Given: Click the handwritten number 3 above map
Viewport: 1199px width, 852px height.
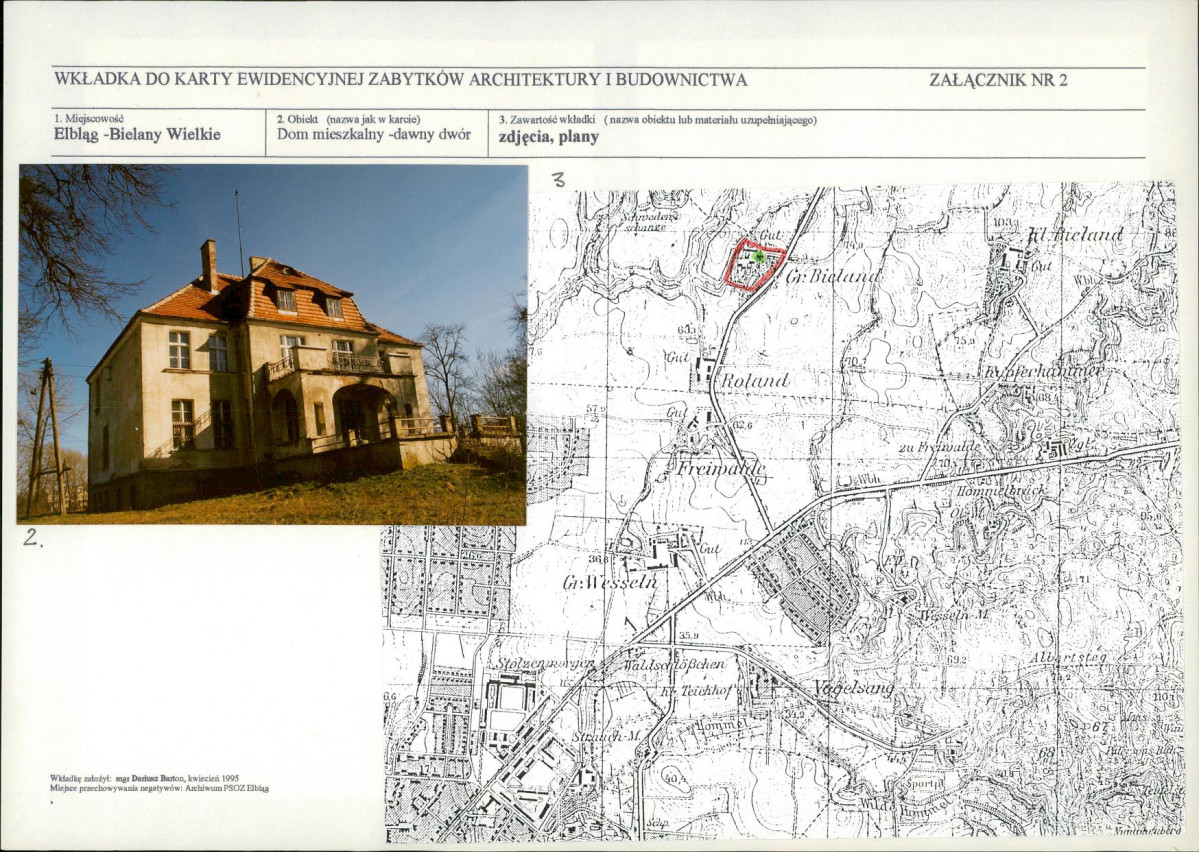Looking at the screenshot, I should (x=558, y=180).
